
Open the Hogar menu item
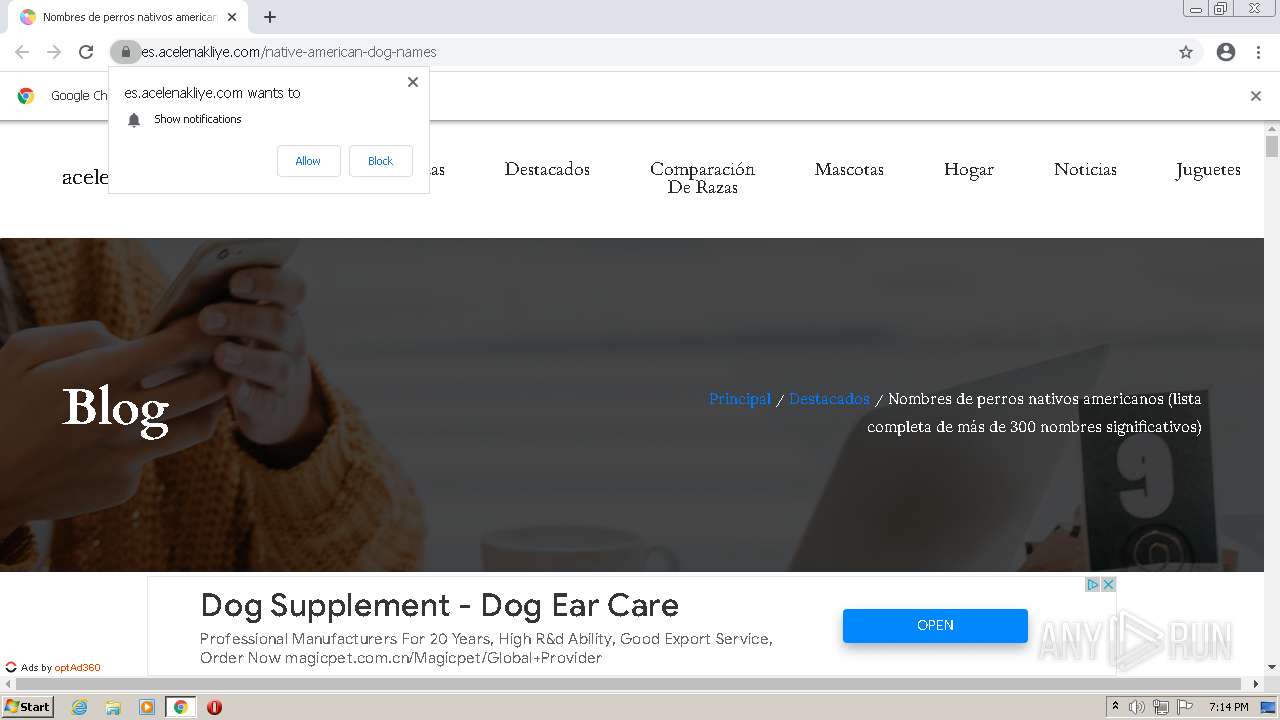click(x=969, y=170)
